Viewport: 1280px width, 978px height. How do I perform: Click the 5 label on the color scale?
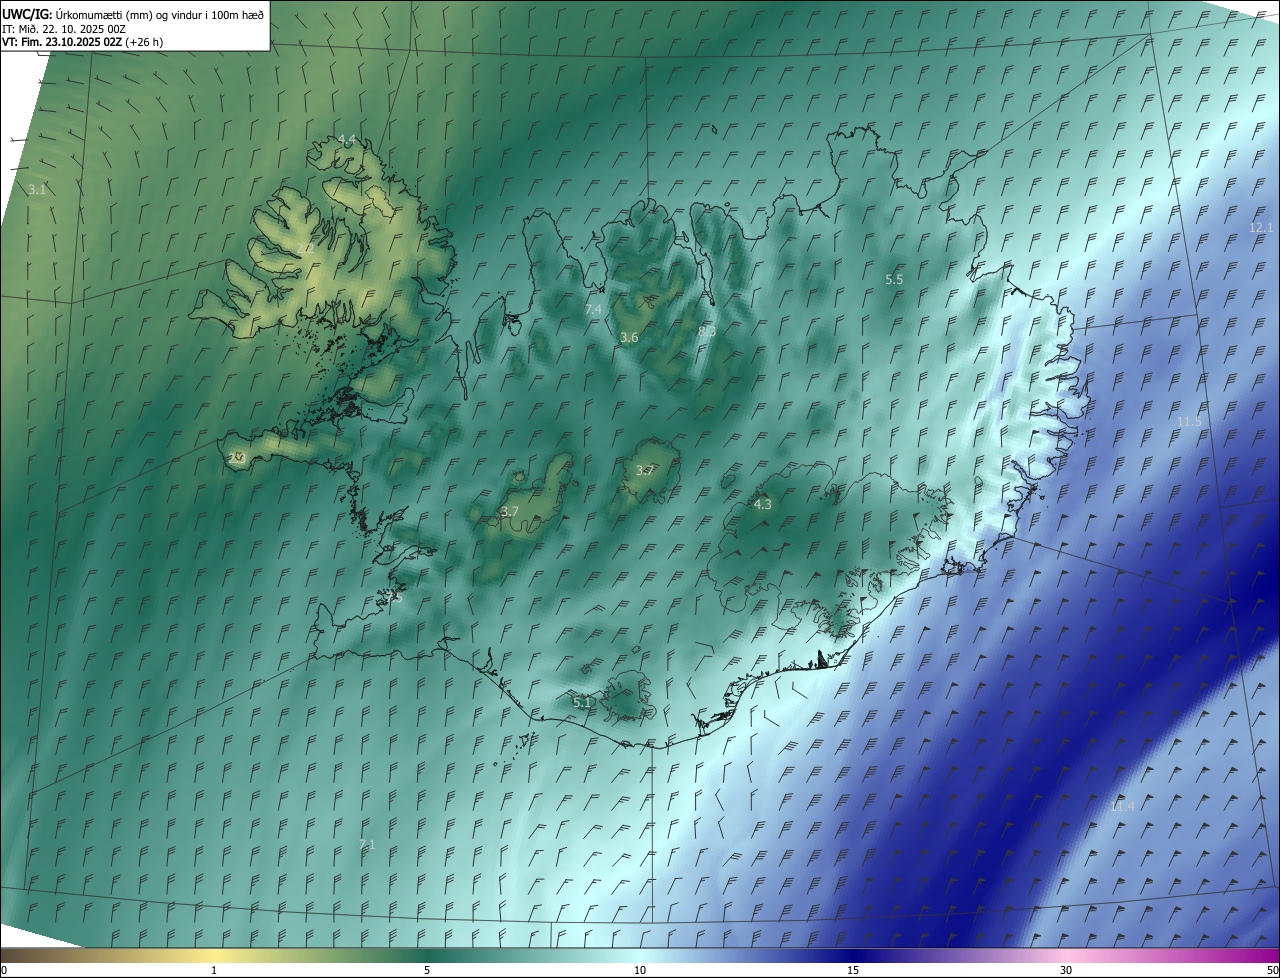point(427,970)
